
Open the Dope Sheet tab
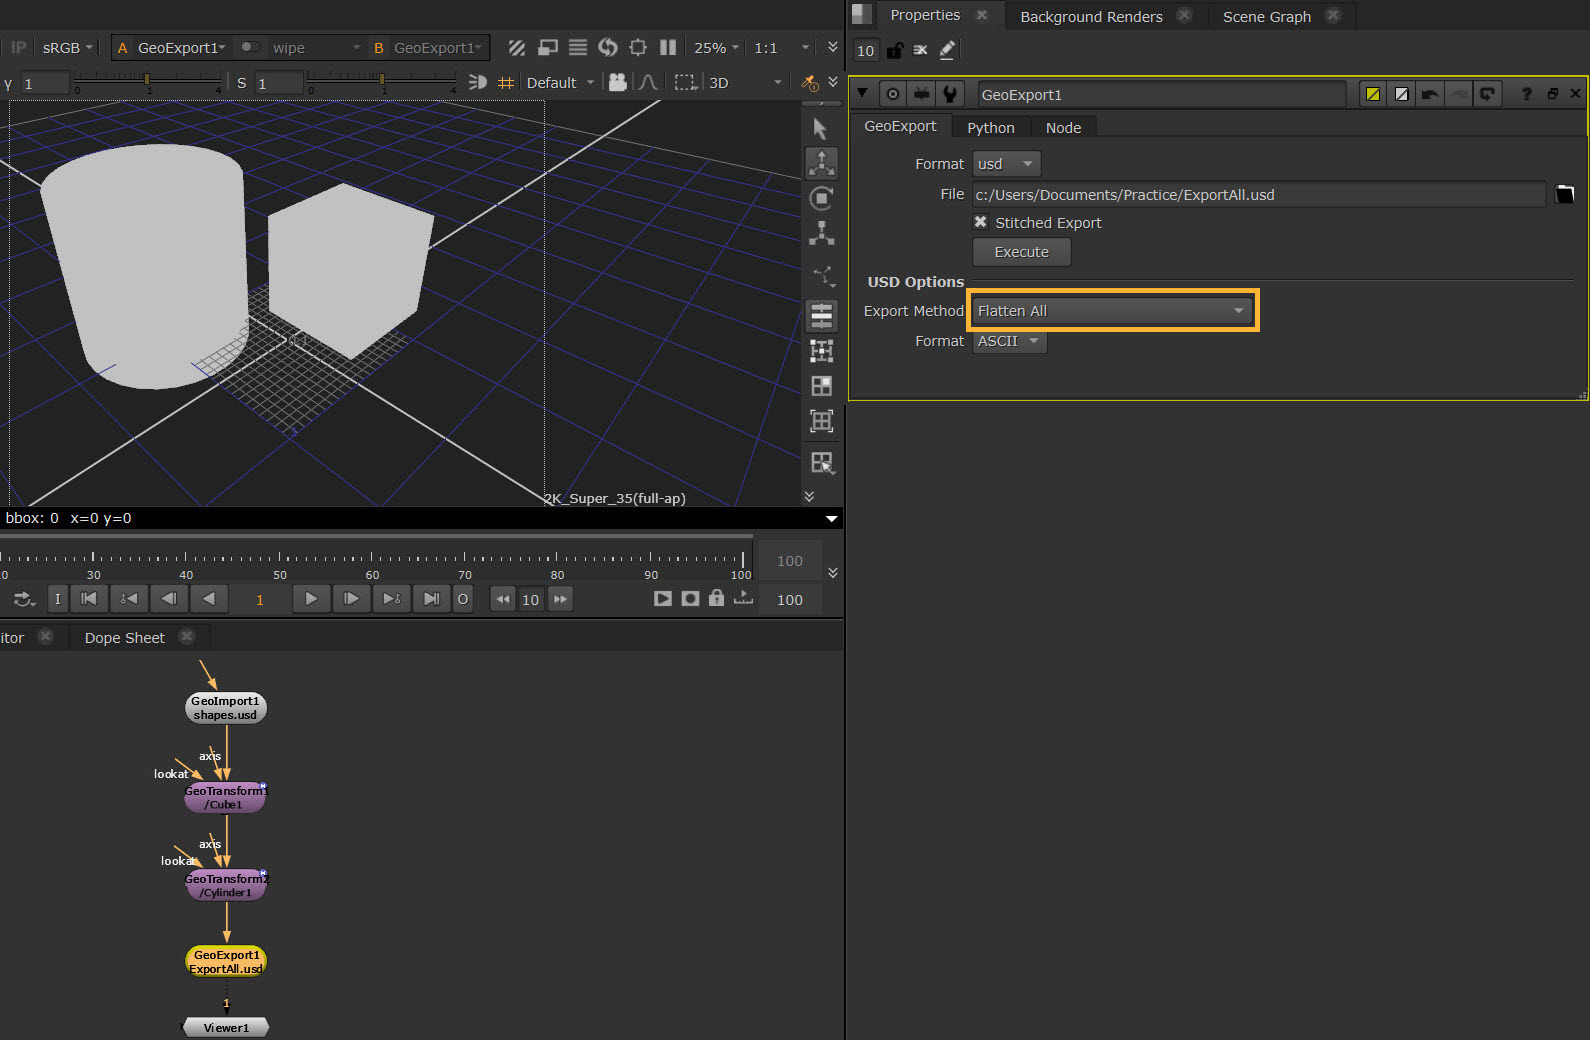[x=124, y=637]
